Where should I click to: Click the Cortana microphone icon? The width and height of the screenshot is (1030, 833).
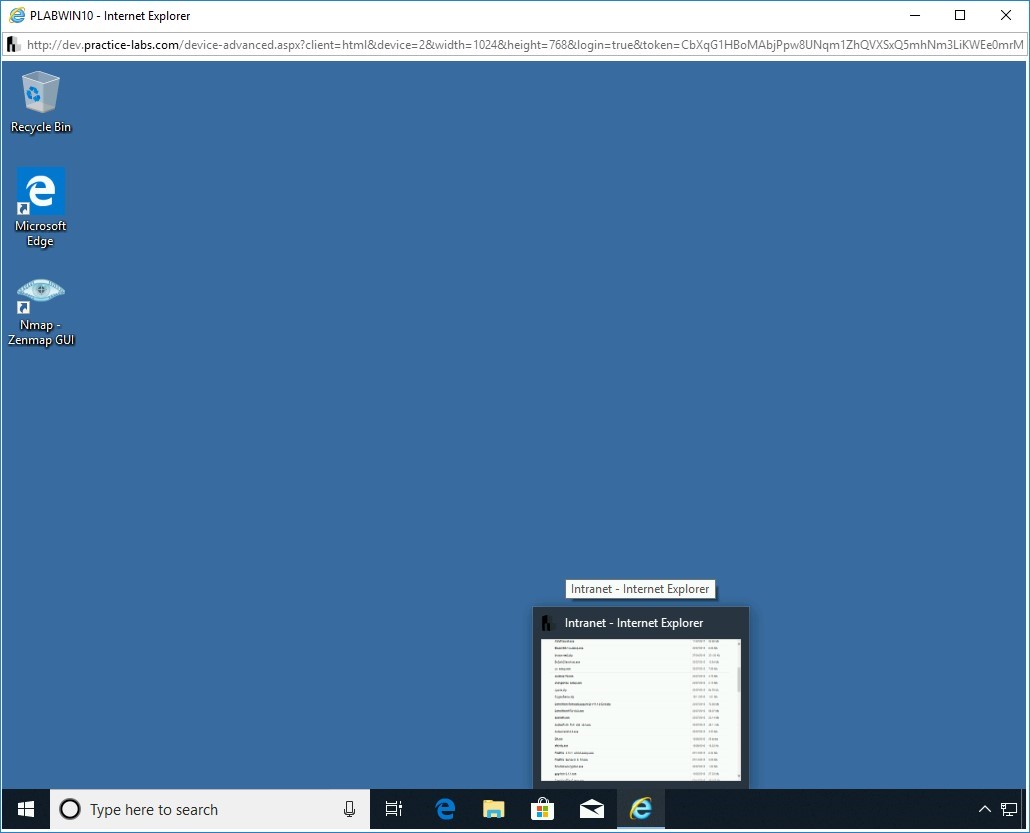(349, 809)
